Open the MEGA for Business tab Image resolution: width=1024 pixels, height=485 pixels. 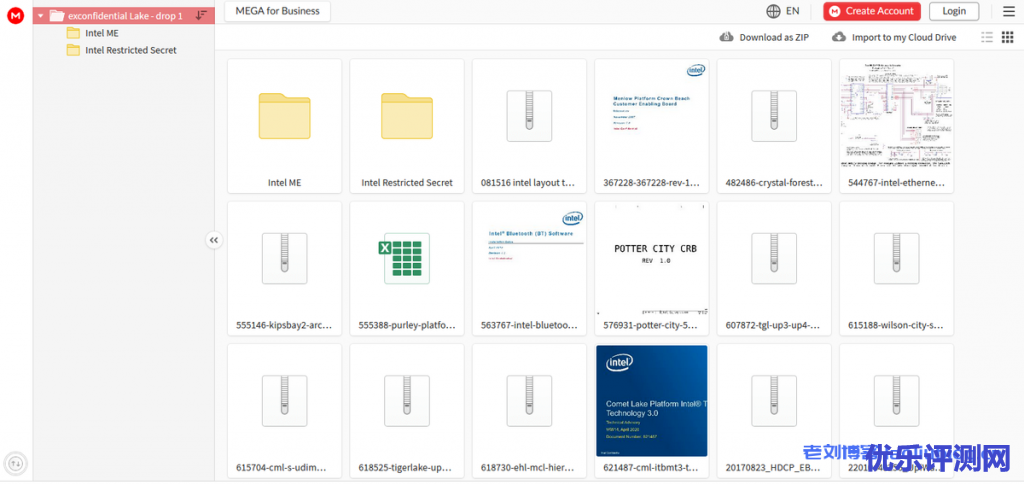click(277, 11)
